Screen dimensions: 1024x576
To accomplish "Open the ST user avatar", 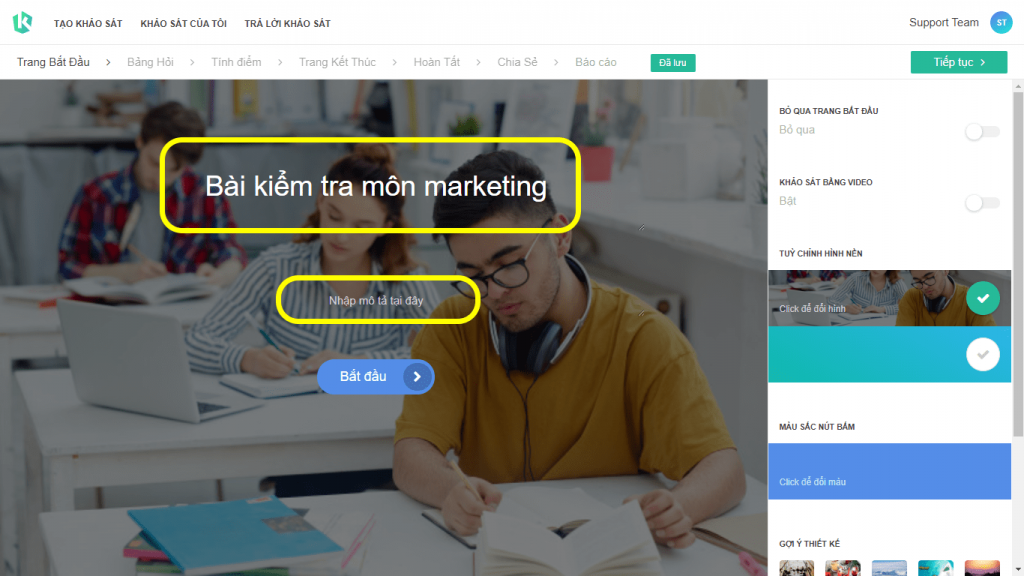I will [x=1000, y=22].
